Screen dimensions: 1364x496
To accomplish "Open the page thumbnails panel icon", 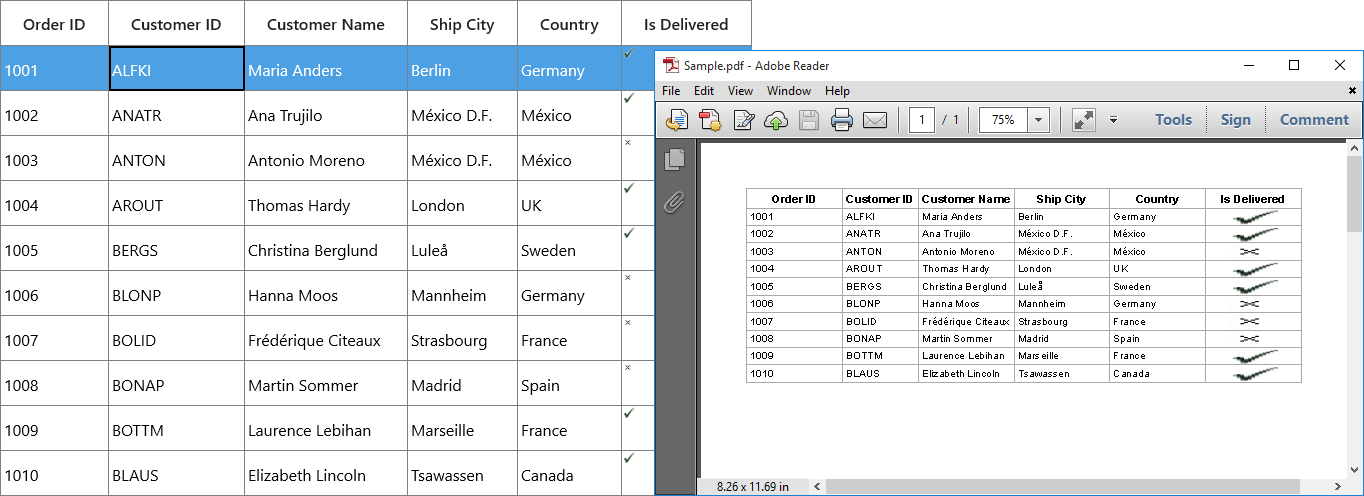I will coord(675,159).
